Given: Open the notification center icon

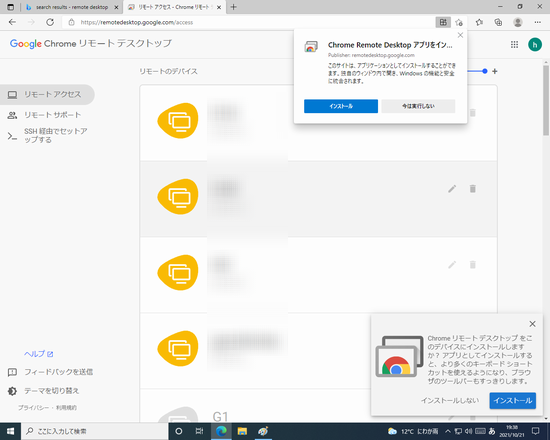Looking at the screenshot, I should point(535,431).
